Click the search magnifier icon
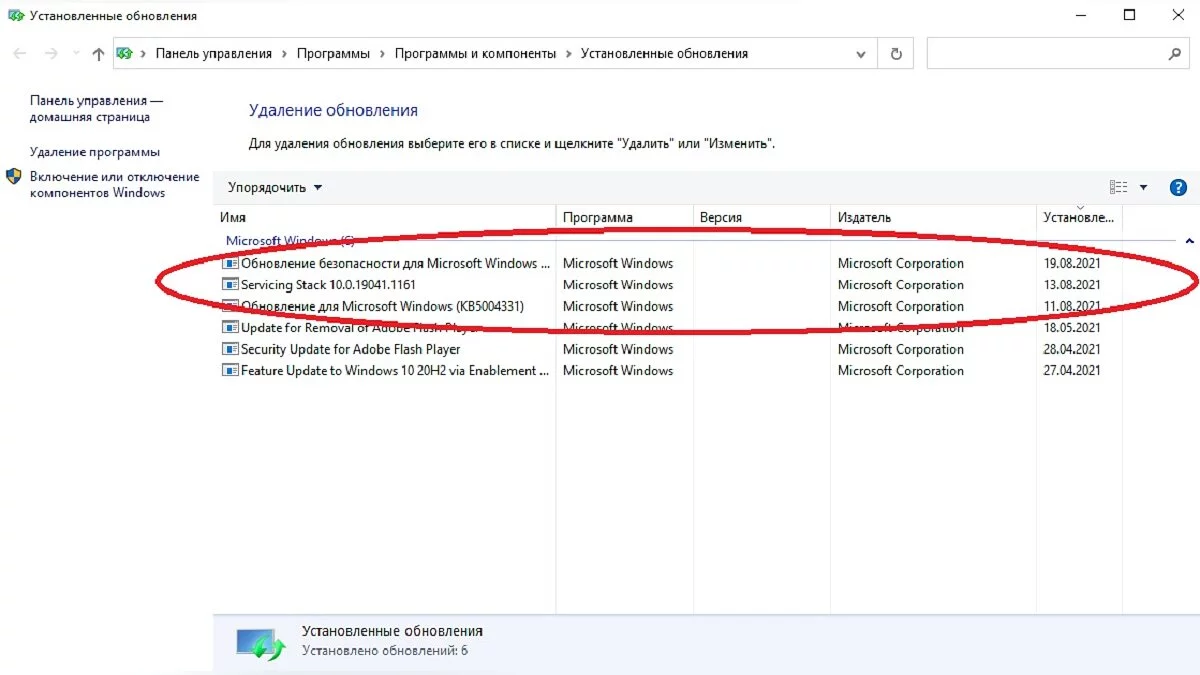 (x=1175, y=54)
